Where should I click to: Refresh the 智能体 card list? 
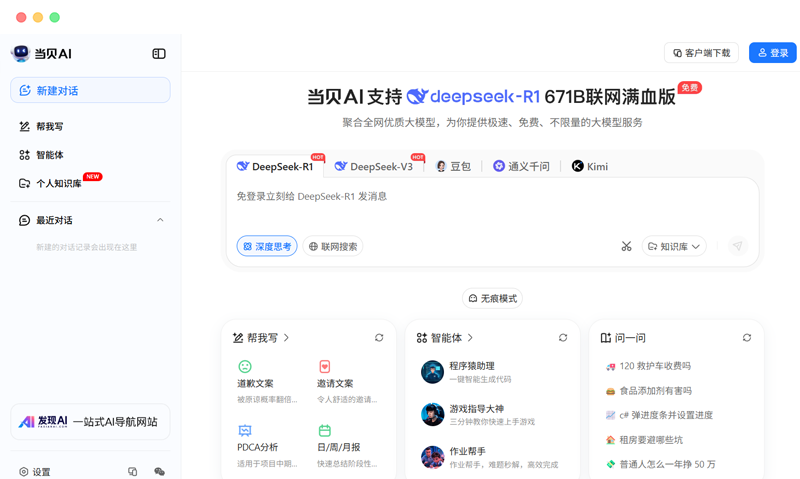563,338
